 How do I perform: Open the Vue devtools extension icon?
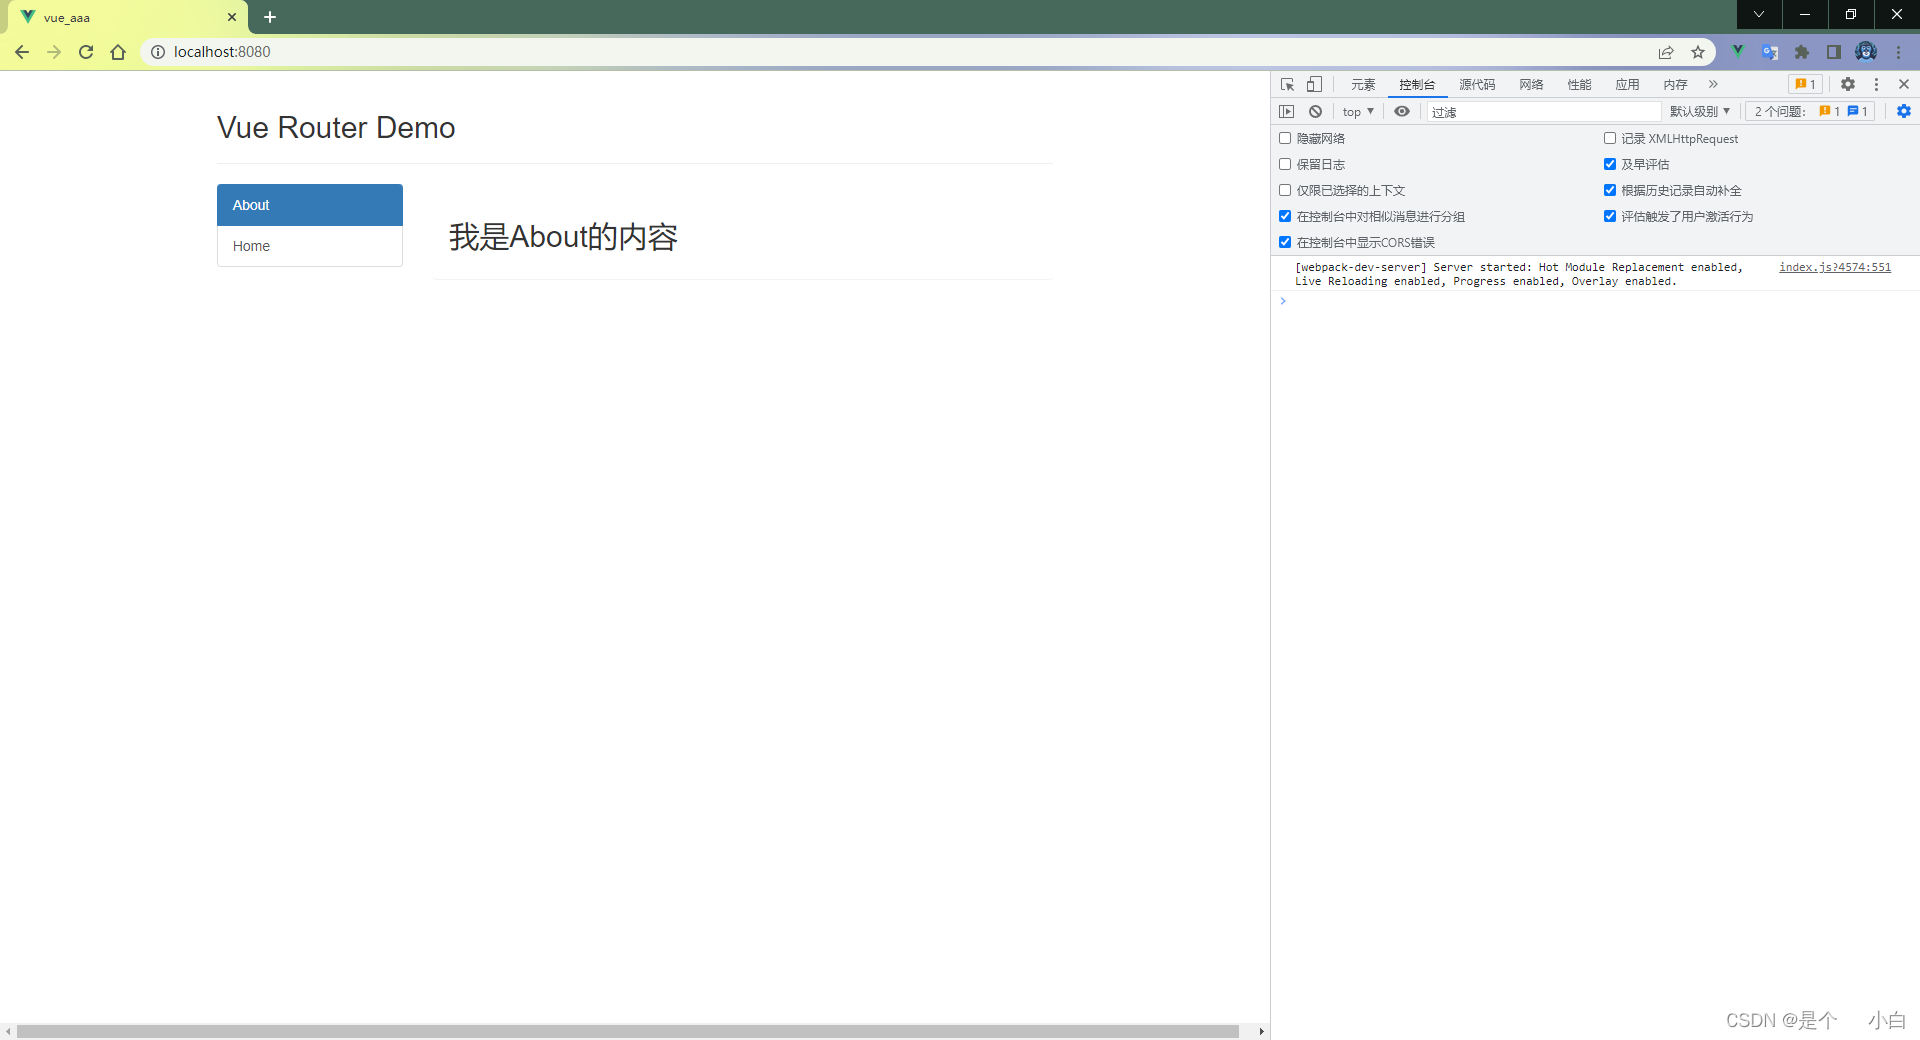click(1738, 52)
